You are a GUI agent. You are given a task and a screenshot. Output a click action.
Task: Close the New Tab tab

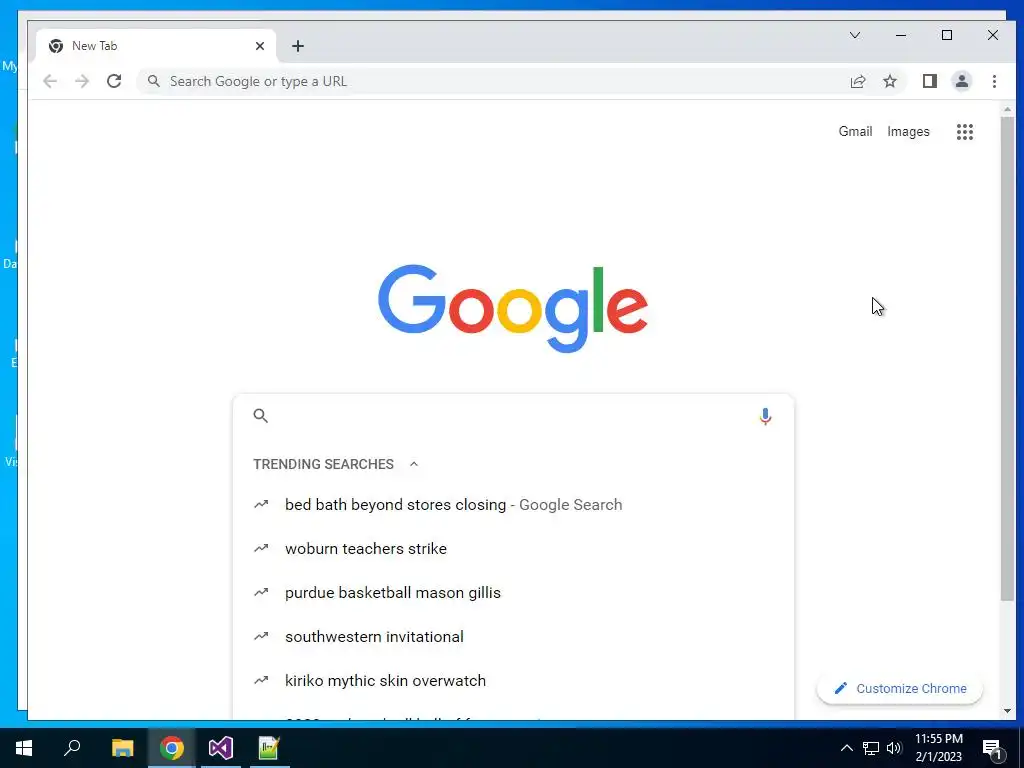click(260, 46)
